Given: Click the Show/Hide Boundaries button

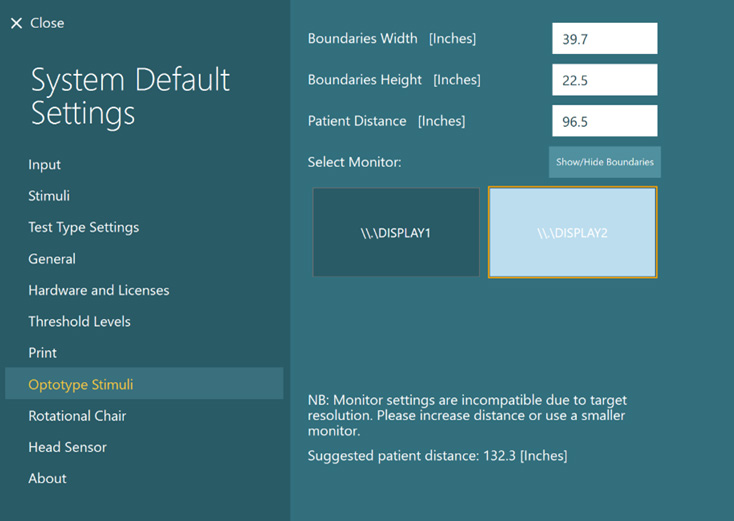Looking at the screenshot, I should coord(604,162).
